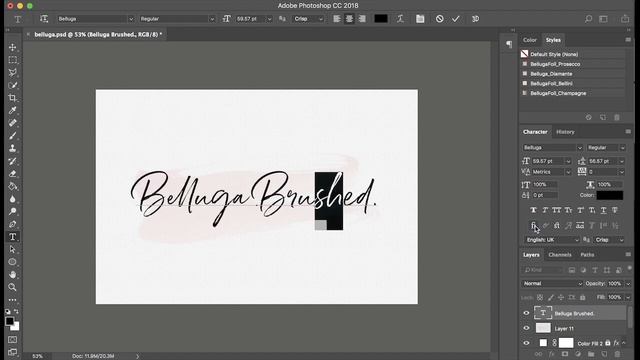Switch to the History tab
Viewport: 640px width, 360px height.
click(x=565, y=132)
